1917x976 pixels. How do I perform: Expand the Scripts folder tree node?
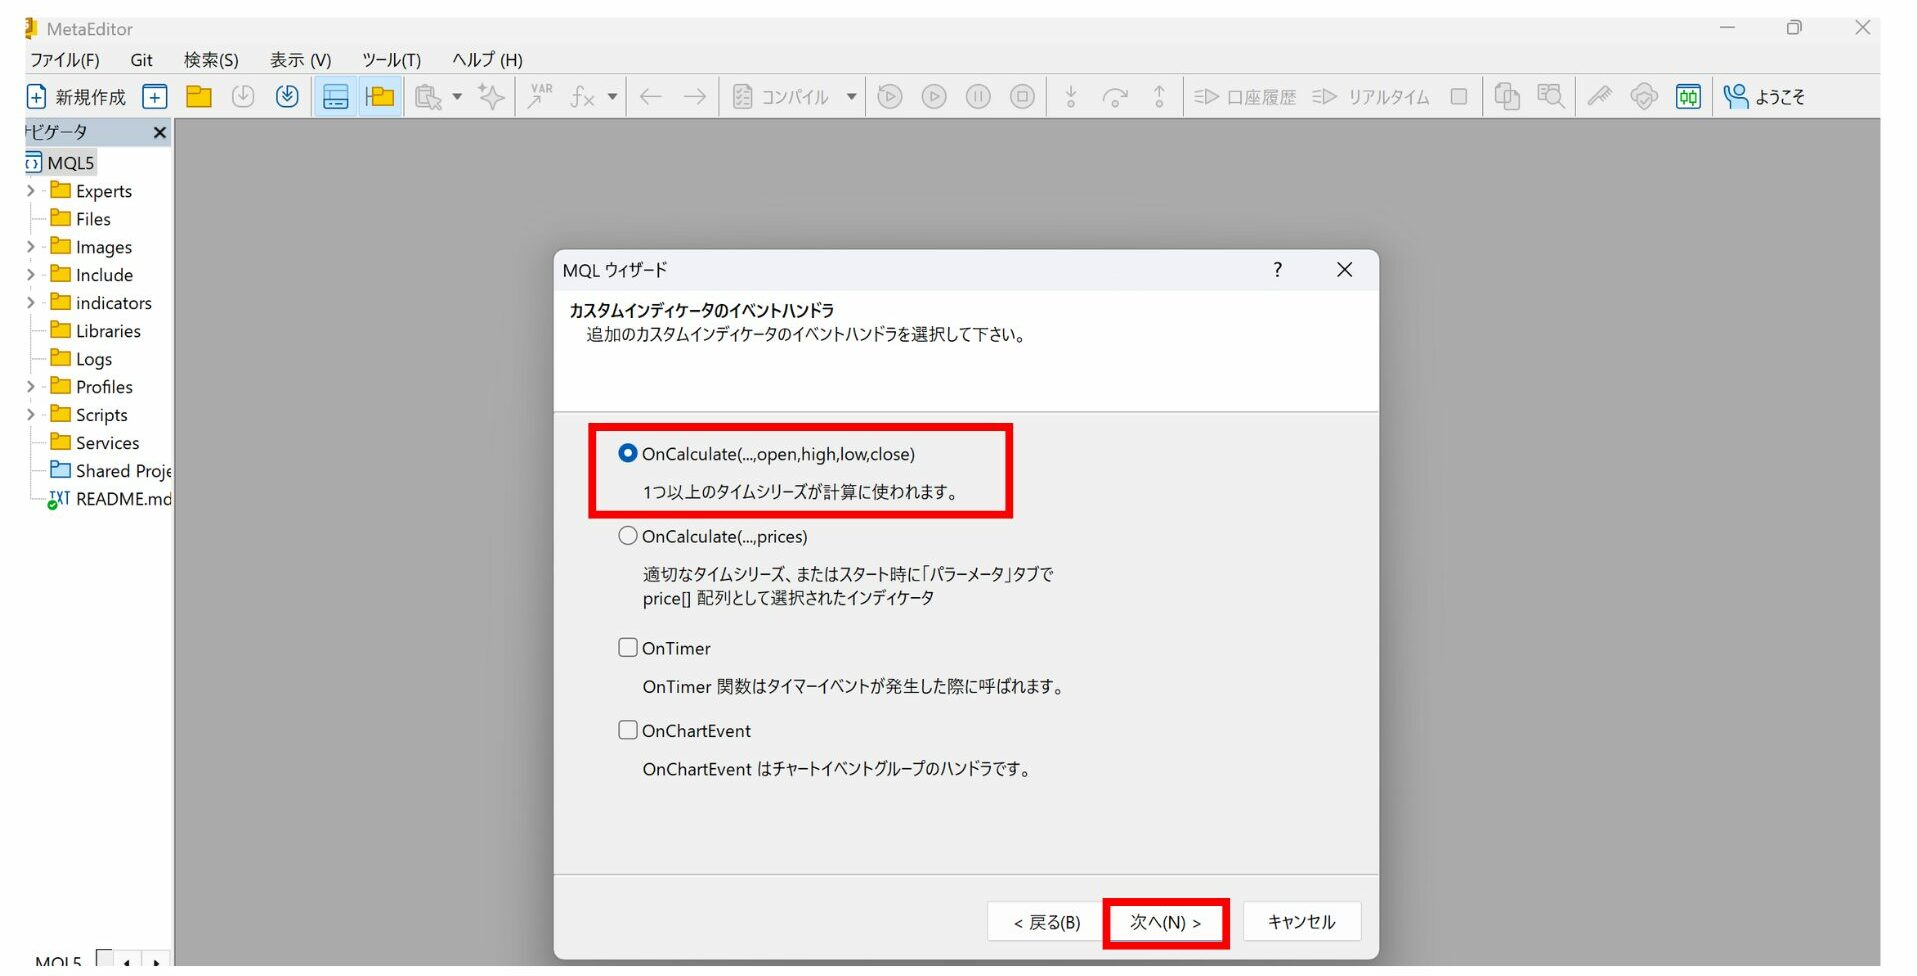[x=30, y=415]
